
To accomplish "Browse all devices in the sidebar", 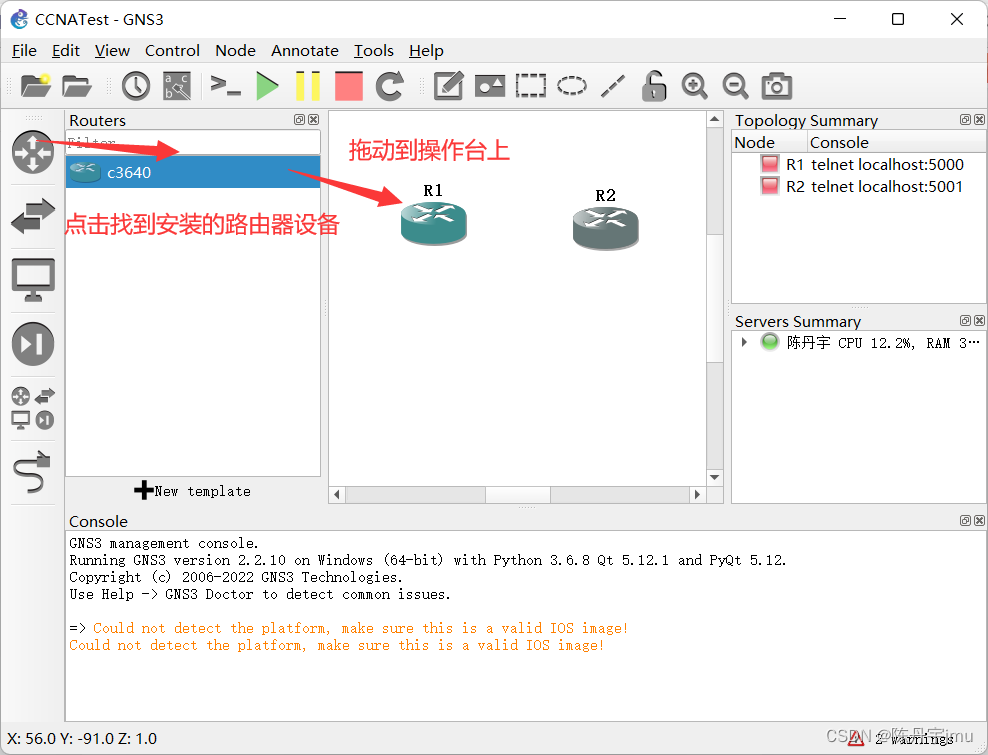I will (33, 408).
